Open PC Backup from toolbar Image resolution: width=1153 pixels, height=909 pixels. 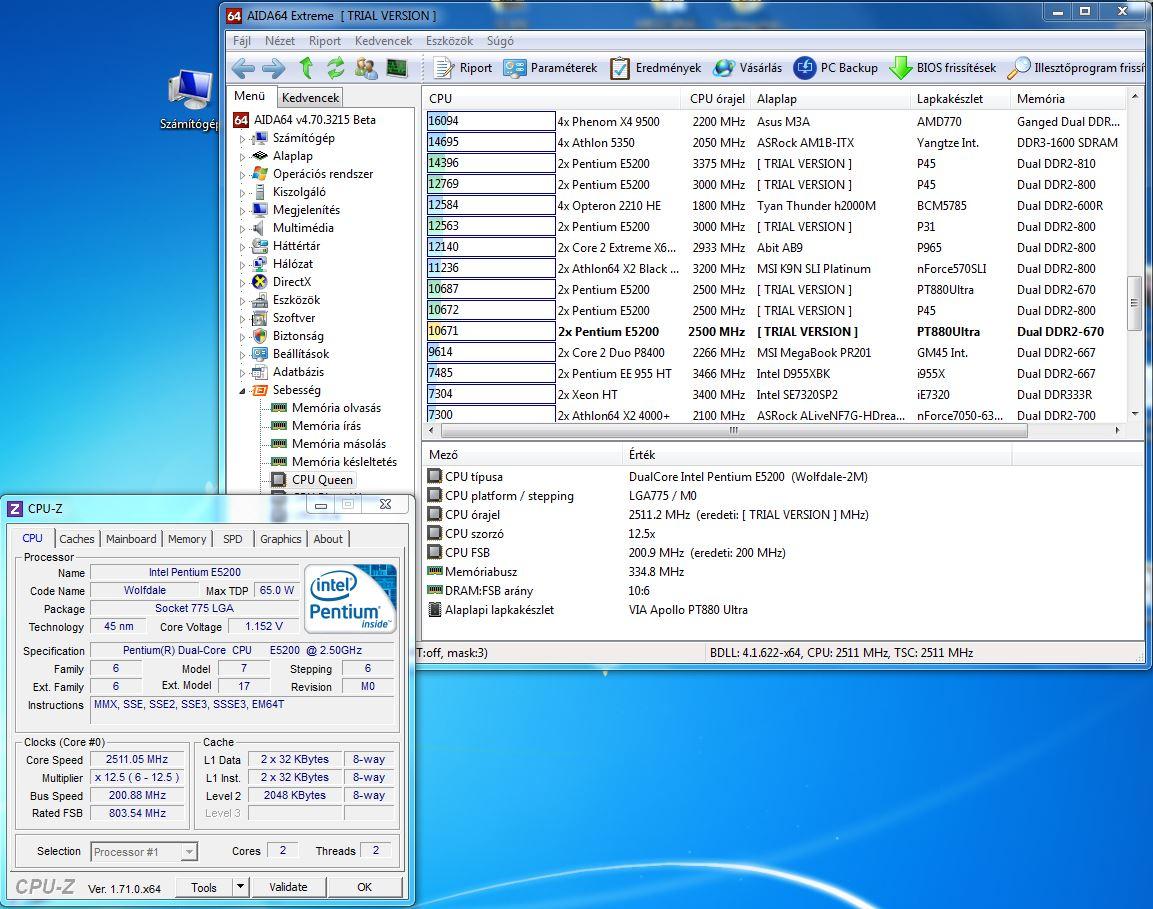point(835,68)
